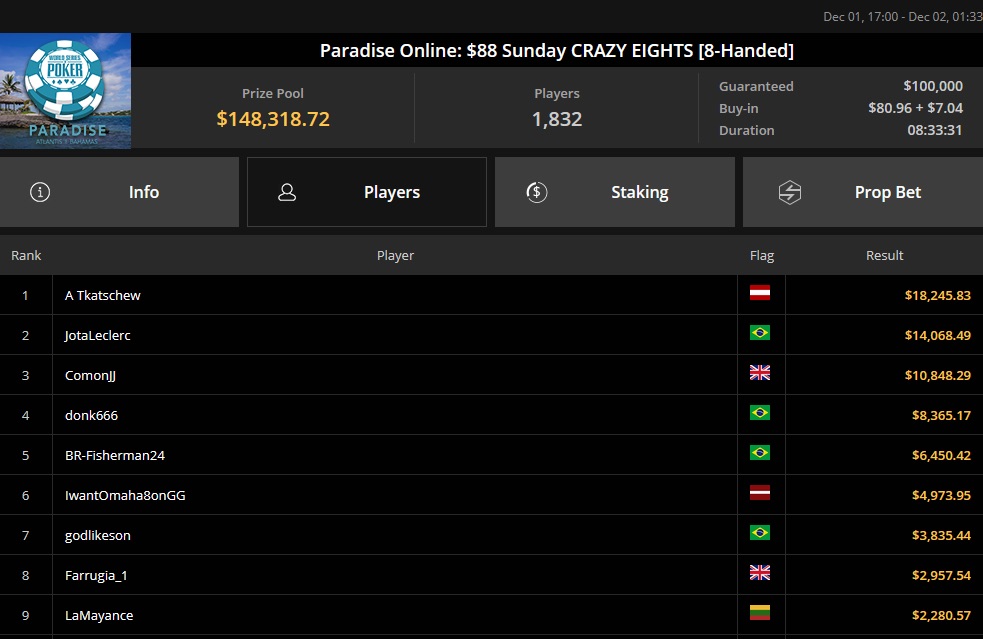Click A Tkatschew's Austrian flag icon
Screen dimensions: 983x639
[760, 294]
